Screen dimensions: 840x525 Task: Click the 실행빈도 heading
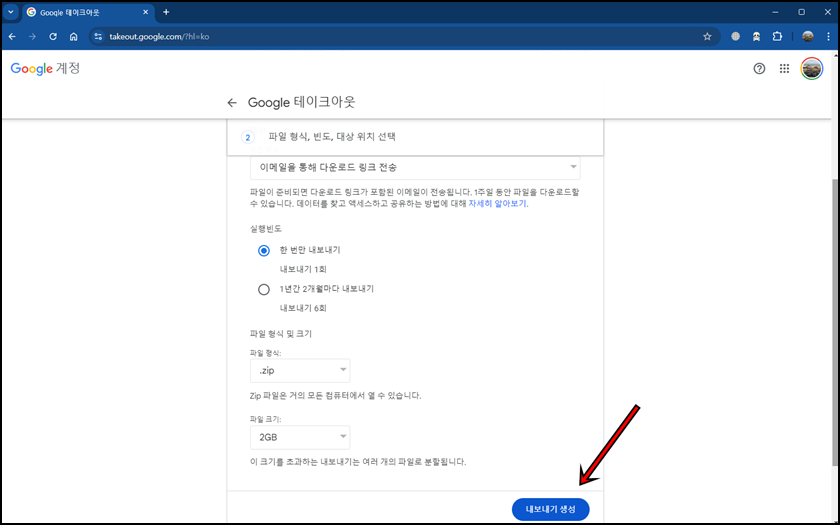click(266, 229)
